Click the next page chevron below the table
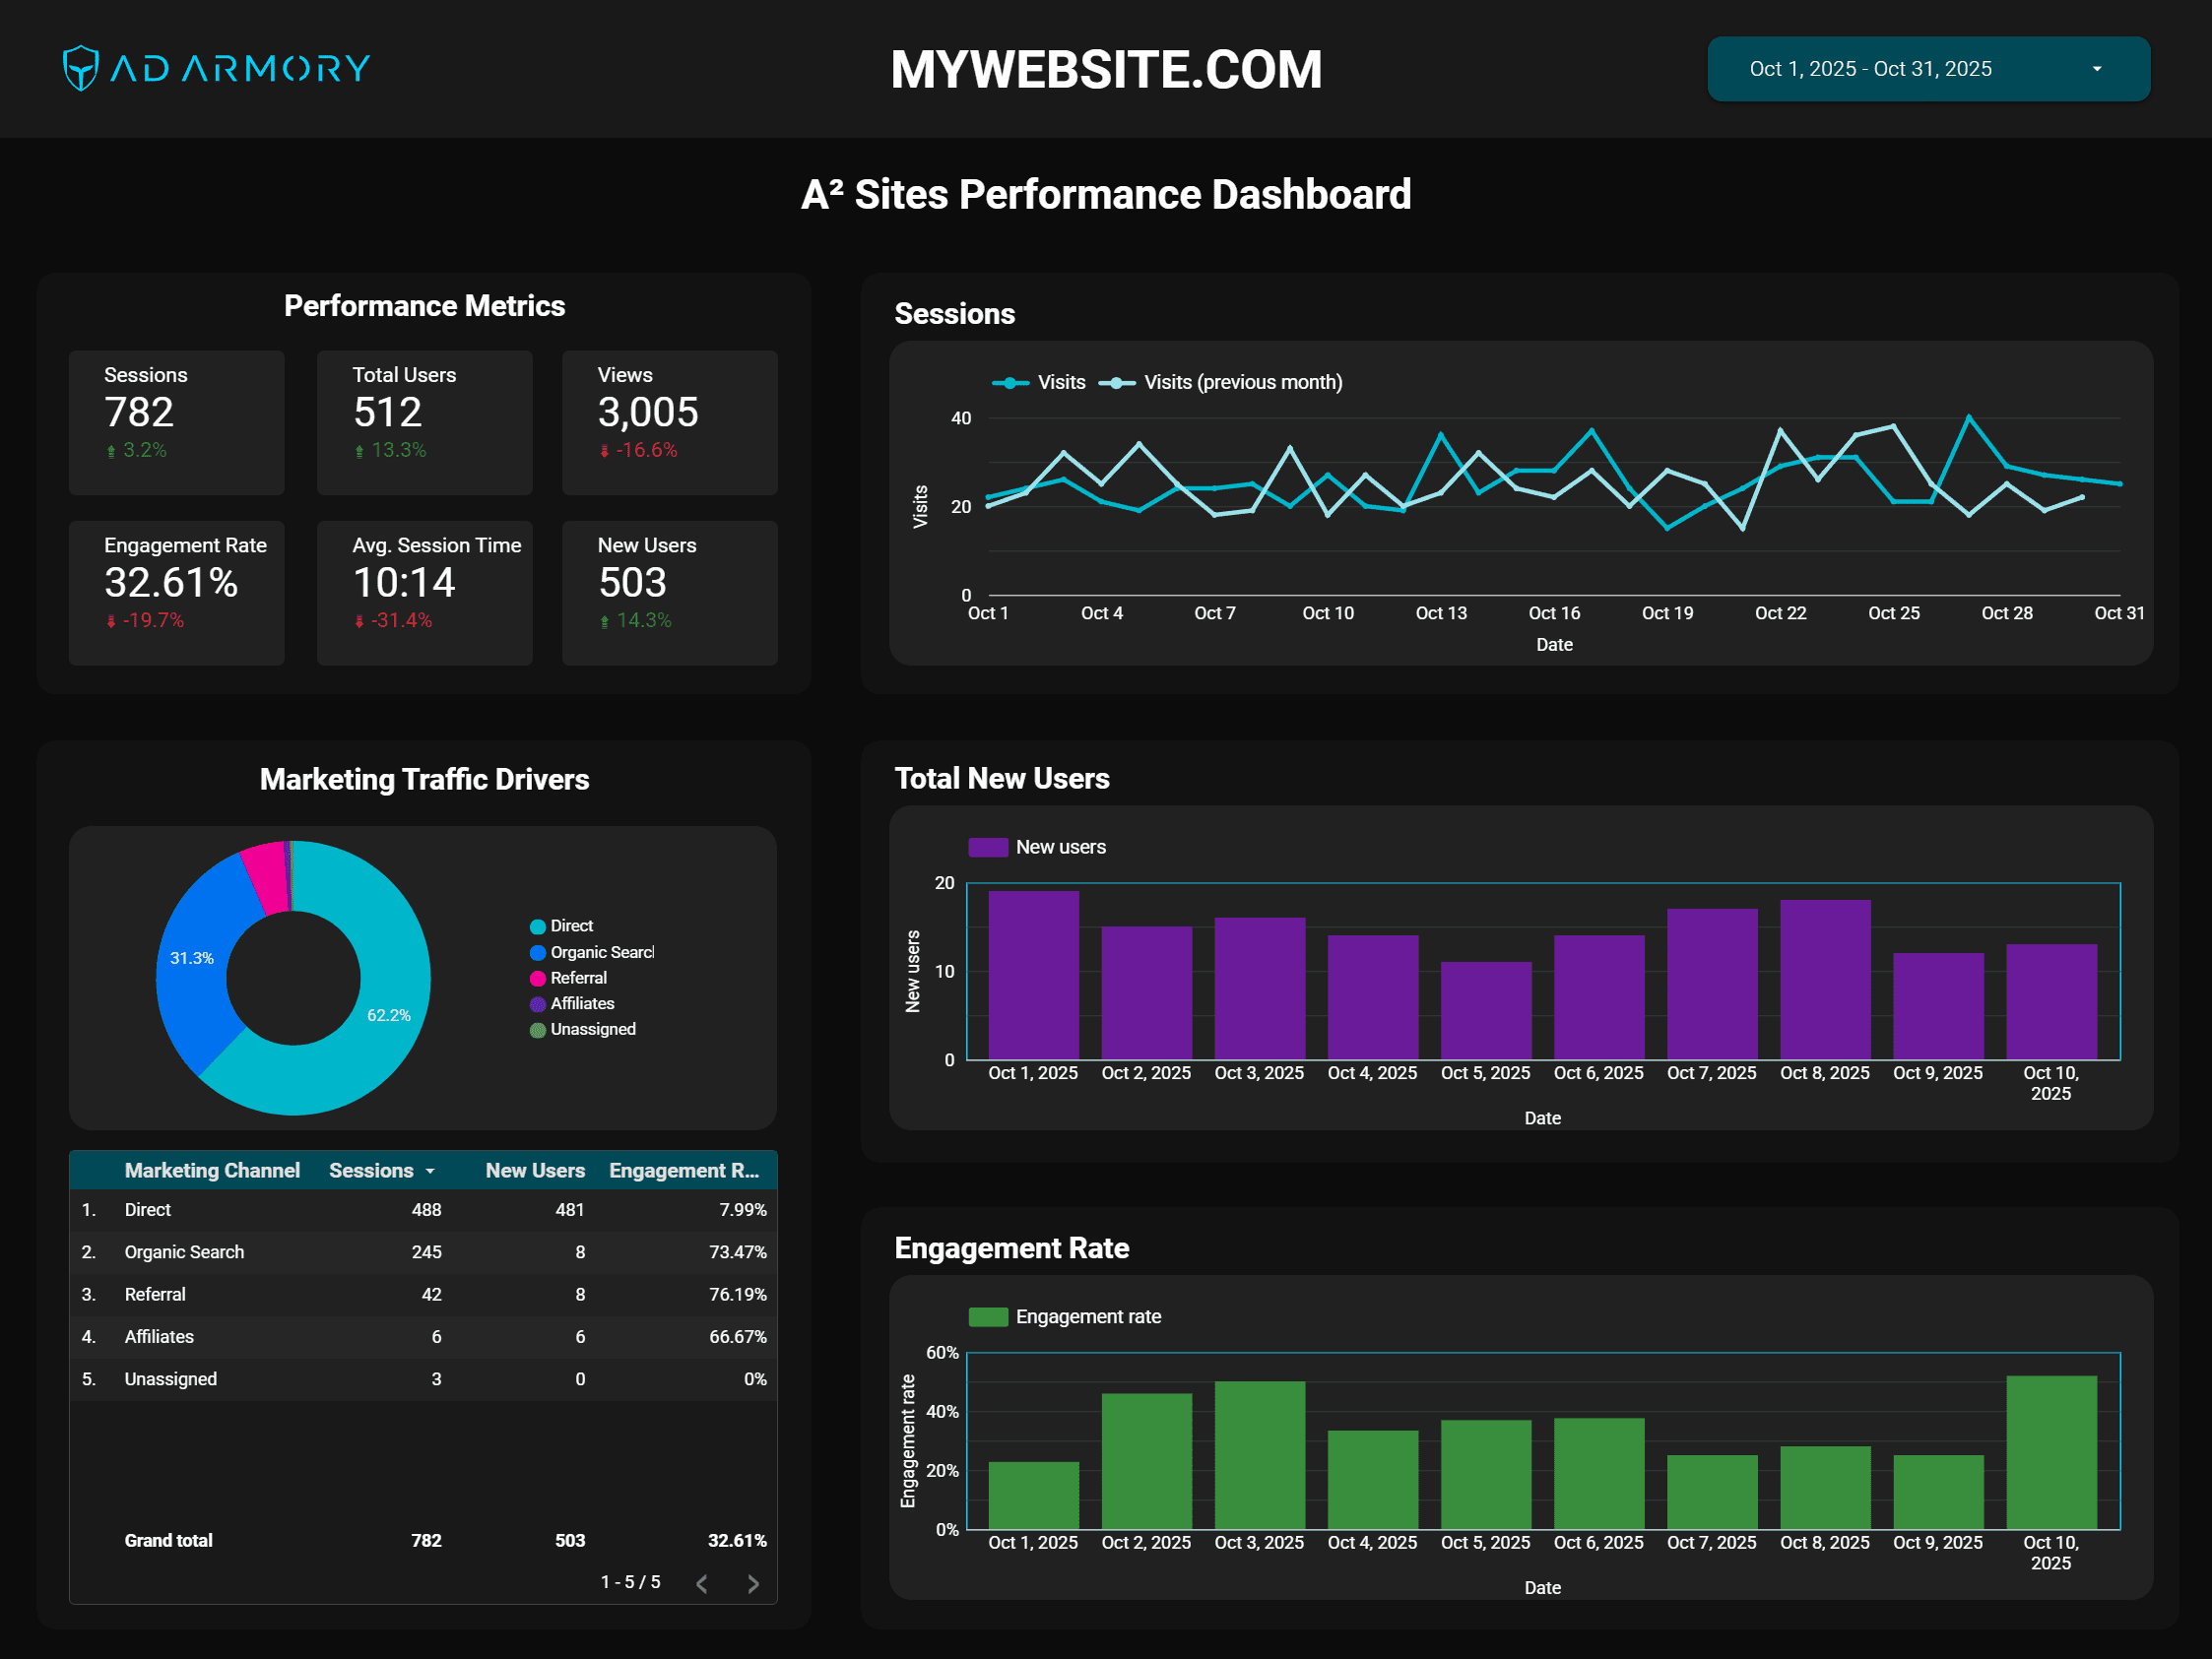 (x=752, y=1583)
